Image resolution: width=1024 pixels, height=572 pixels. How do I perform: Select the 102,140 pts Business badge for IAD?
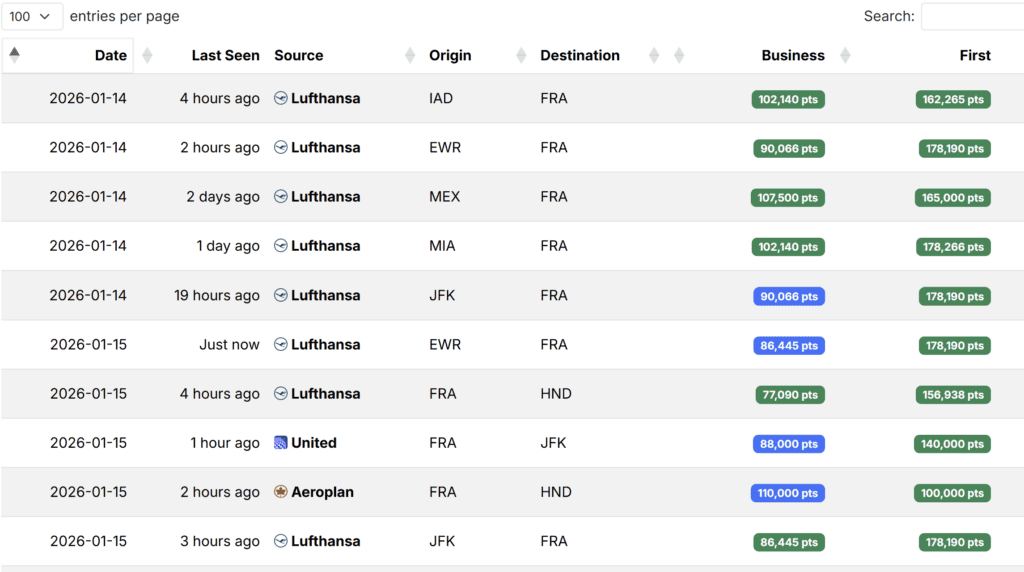click(788, 99)
